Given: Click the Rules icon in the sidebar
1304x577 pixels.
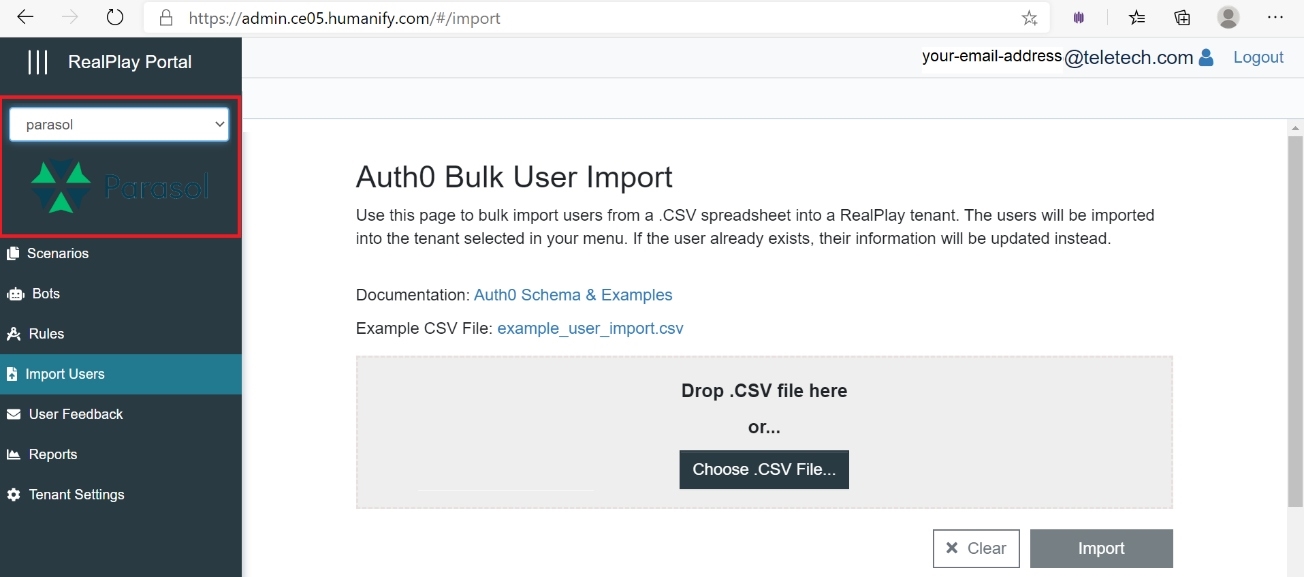Looking at the screenshot, I should 14,334.
